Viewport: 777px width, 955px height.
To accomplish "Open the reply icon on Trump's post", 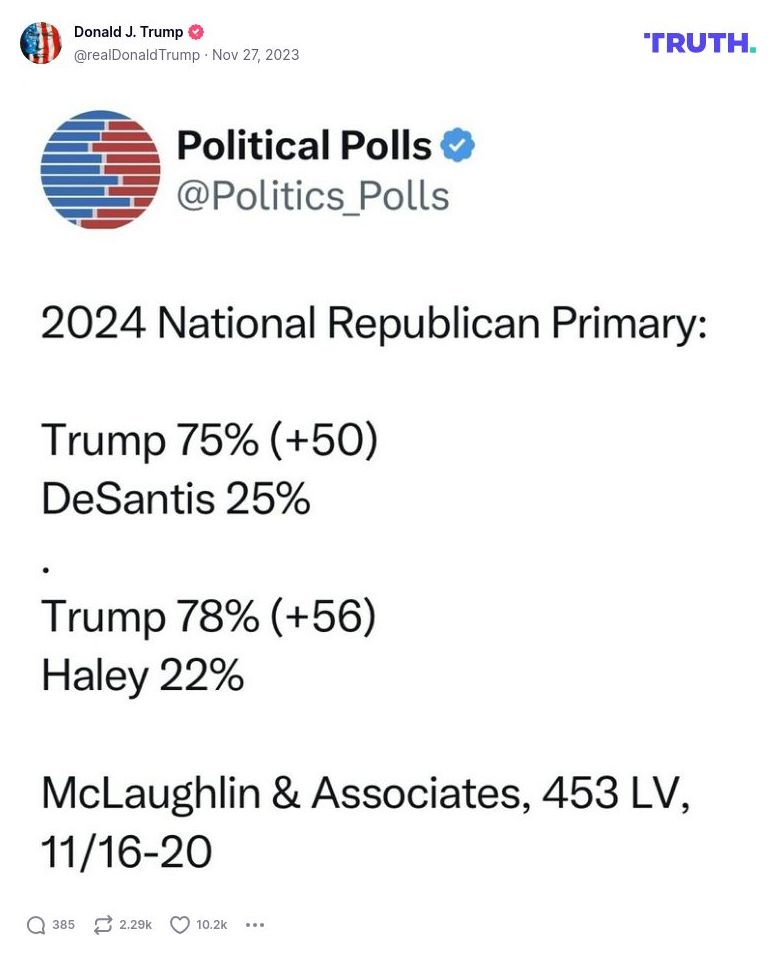I will click(32, 925).
